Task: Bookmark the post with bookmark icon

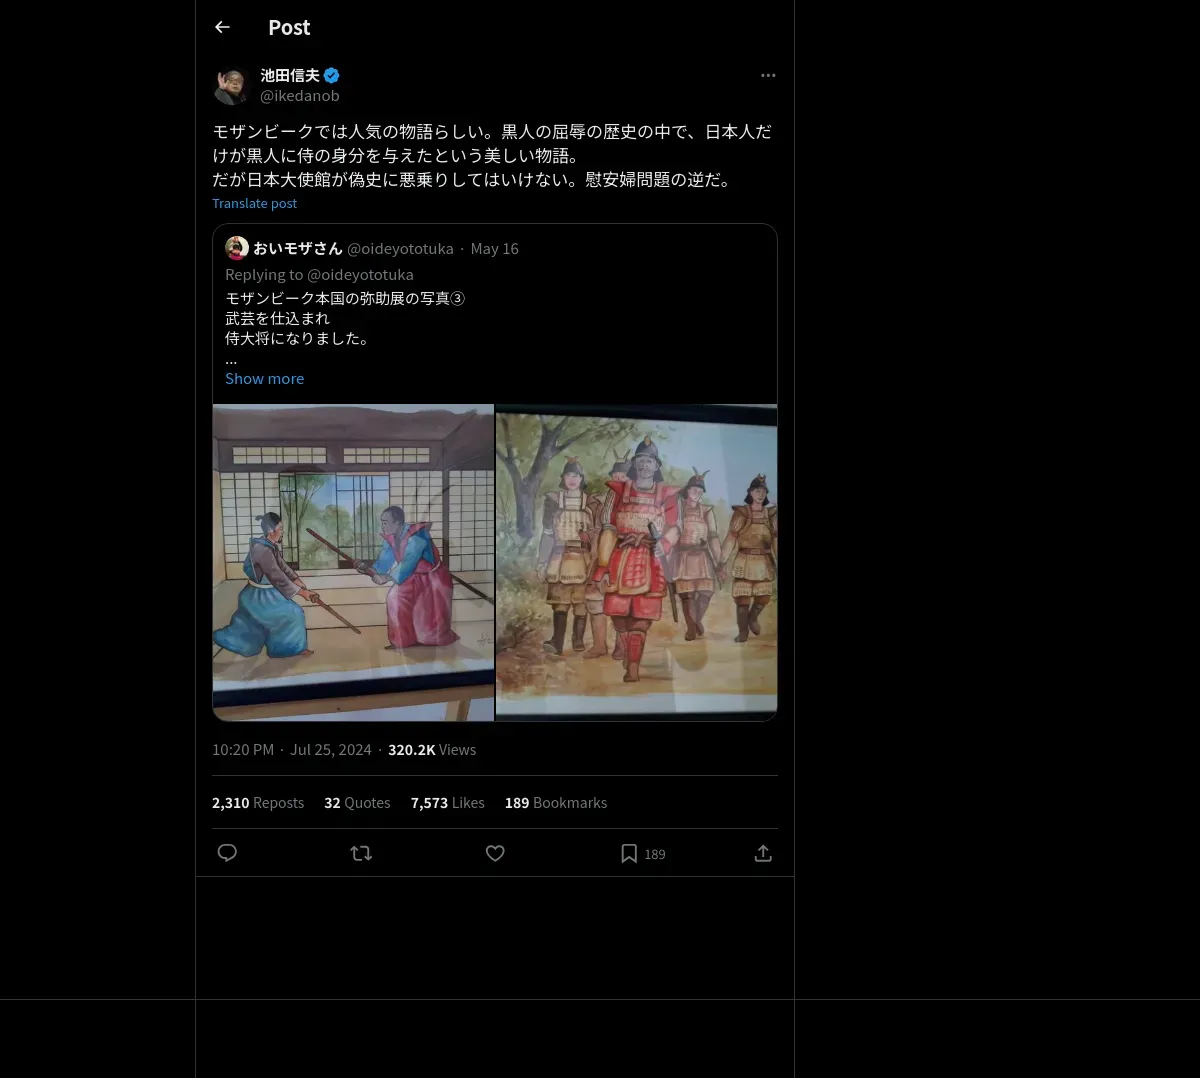Action: 629,853
